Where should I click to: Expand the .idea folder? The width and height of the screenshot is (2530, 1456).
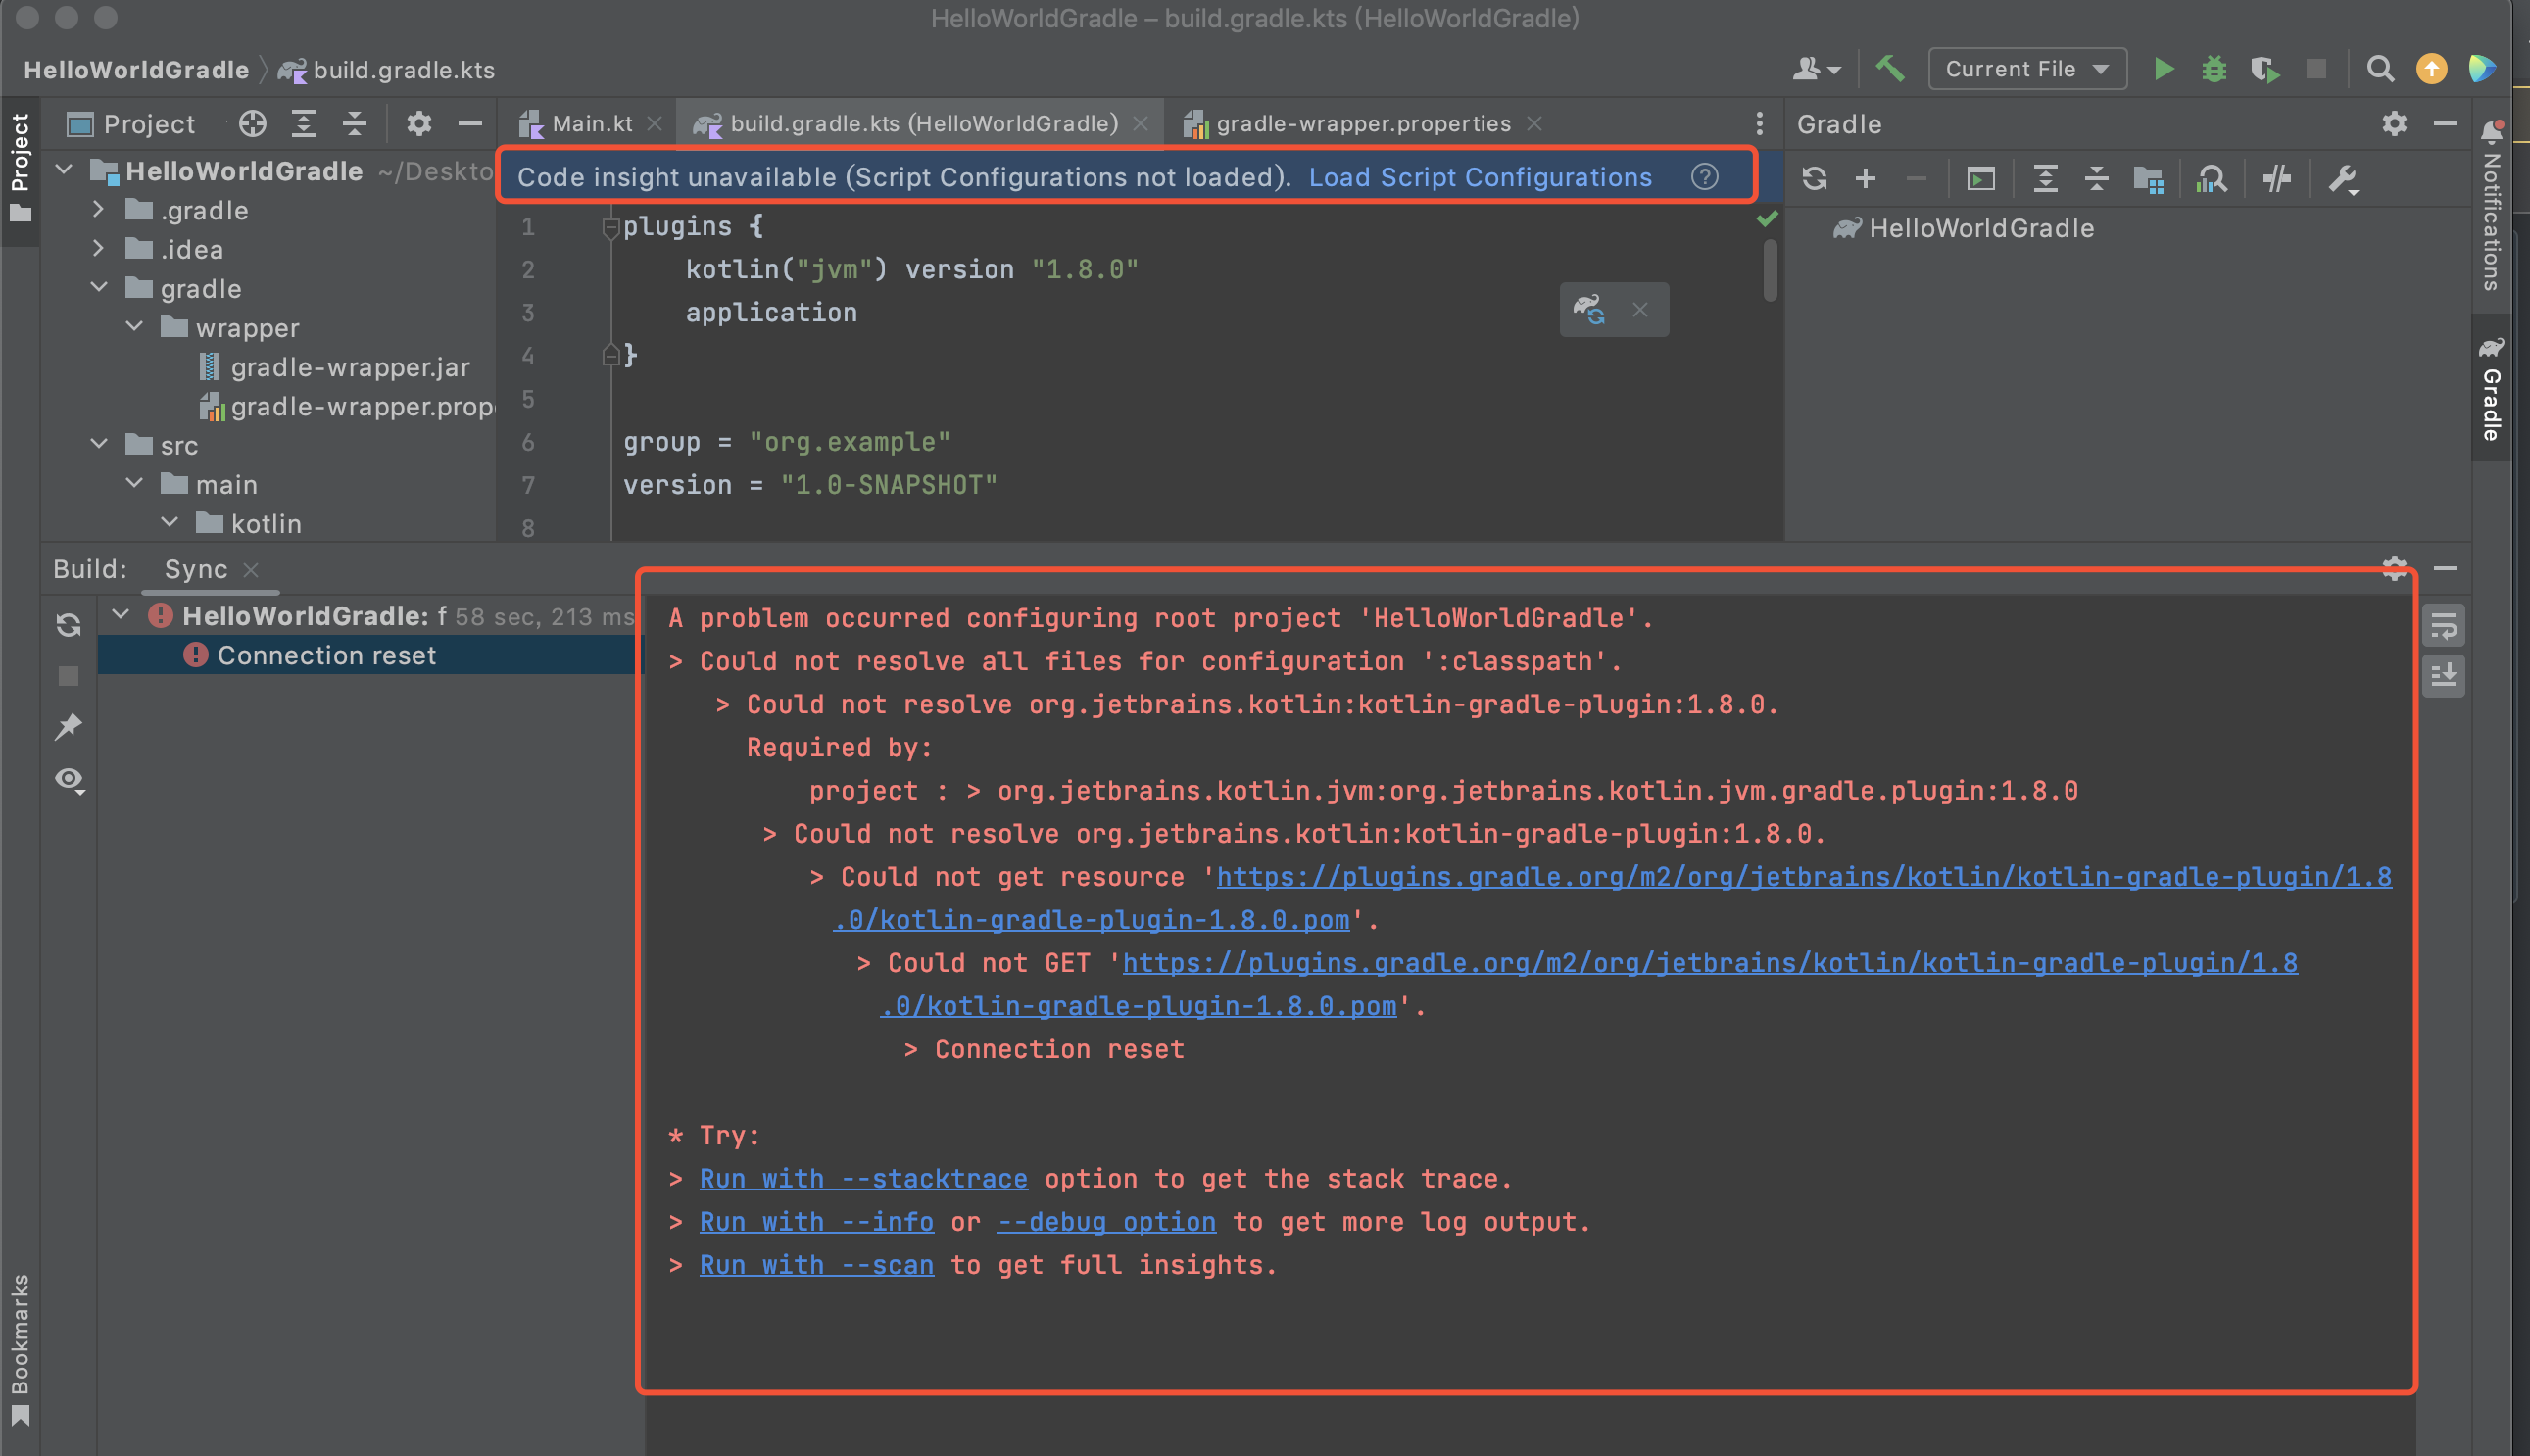coord(98,248)
